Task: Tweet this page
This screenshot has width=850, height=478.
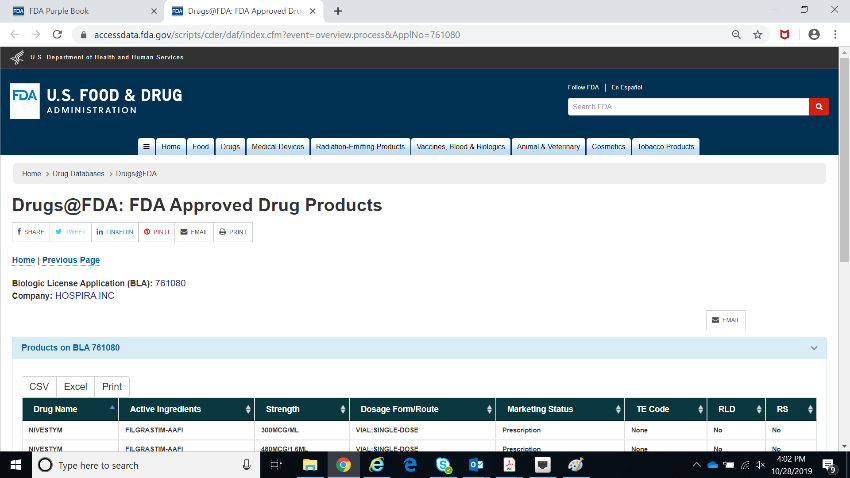Action: (70, 232)
